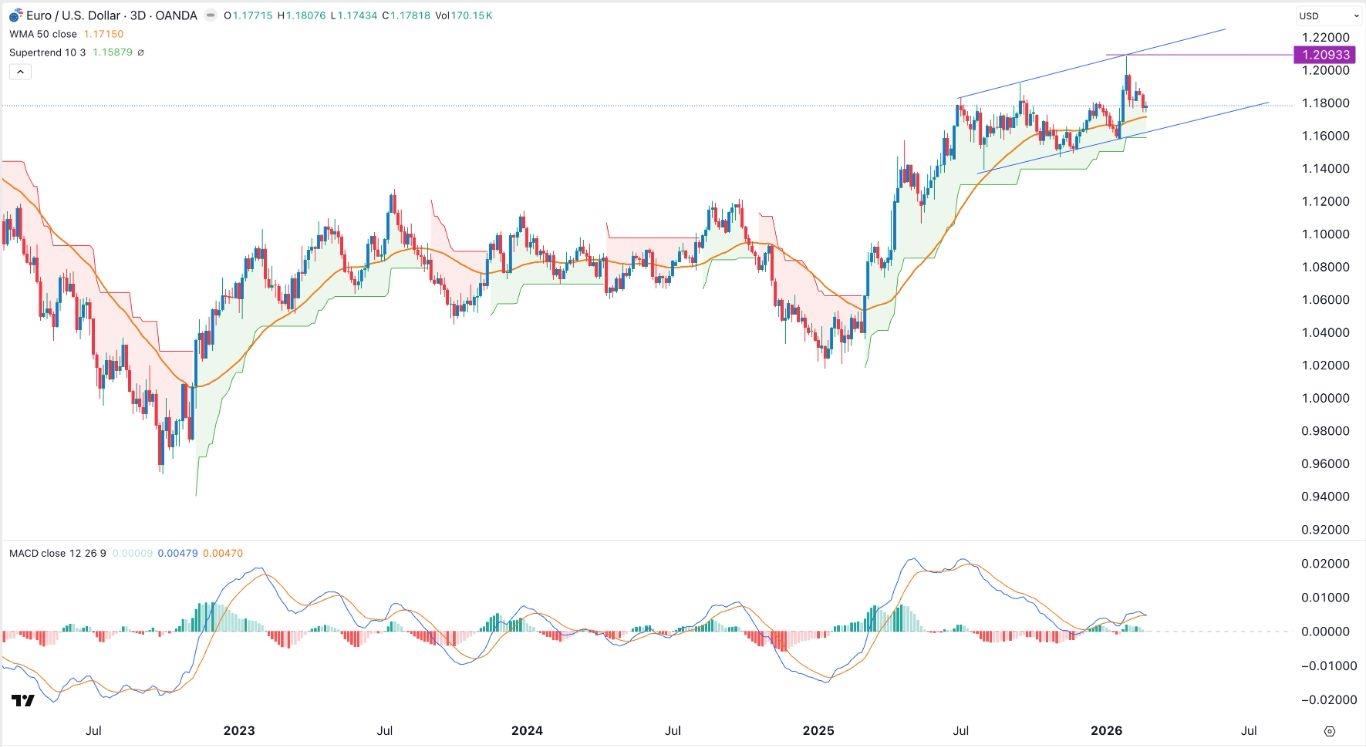Select the 2025 label on the time axis
This screenshot has width=1366, height=747.
(818, 731)
